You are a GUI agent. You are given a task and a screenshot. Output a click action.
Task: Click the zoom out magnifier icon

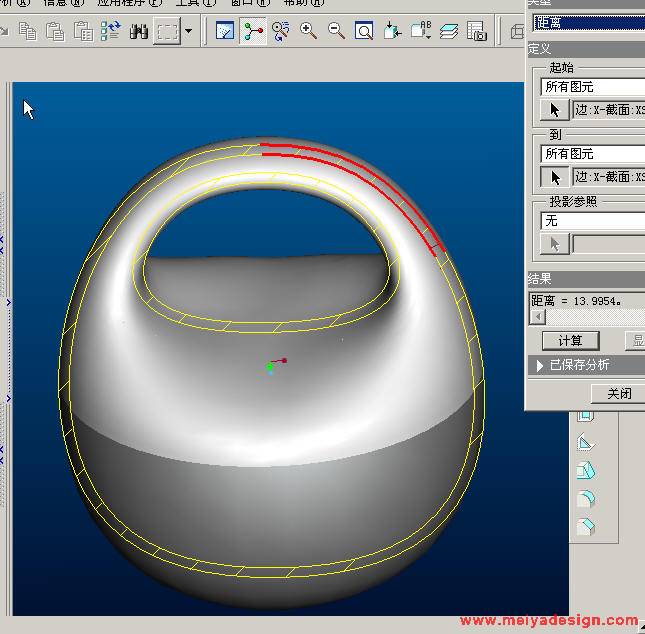(x=337, y=32)
